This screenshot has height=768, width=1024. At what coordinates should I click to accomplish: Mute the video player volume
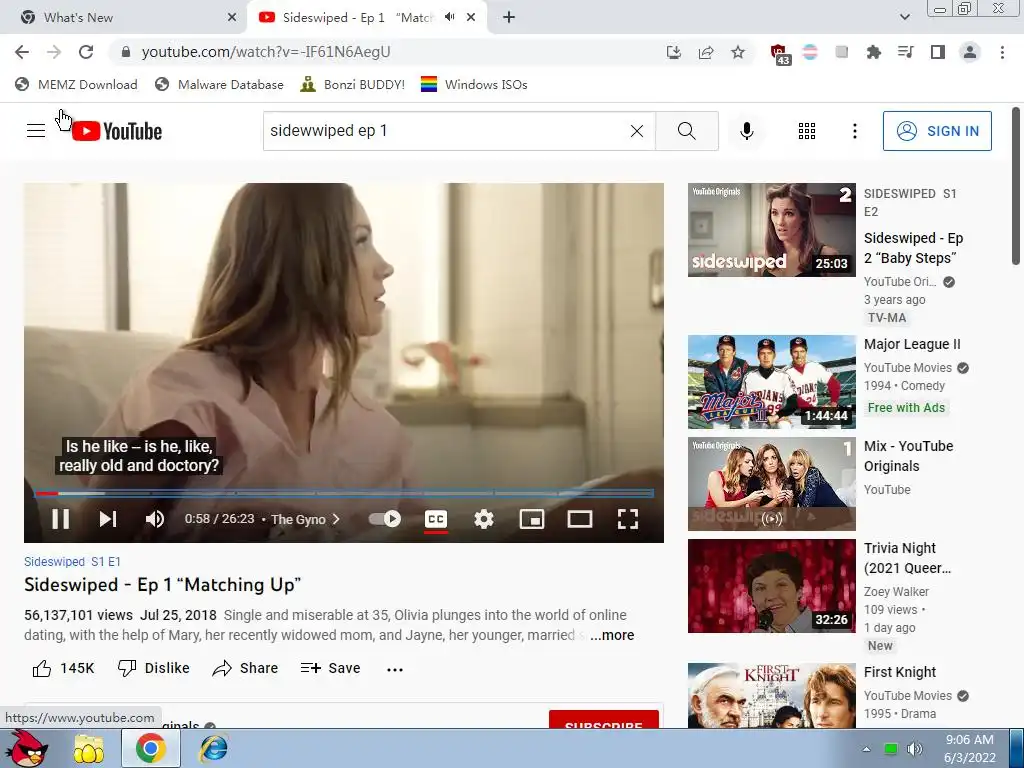tap(155, 519)
